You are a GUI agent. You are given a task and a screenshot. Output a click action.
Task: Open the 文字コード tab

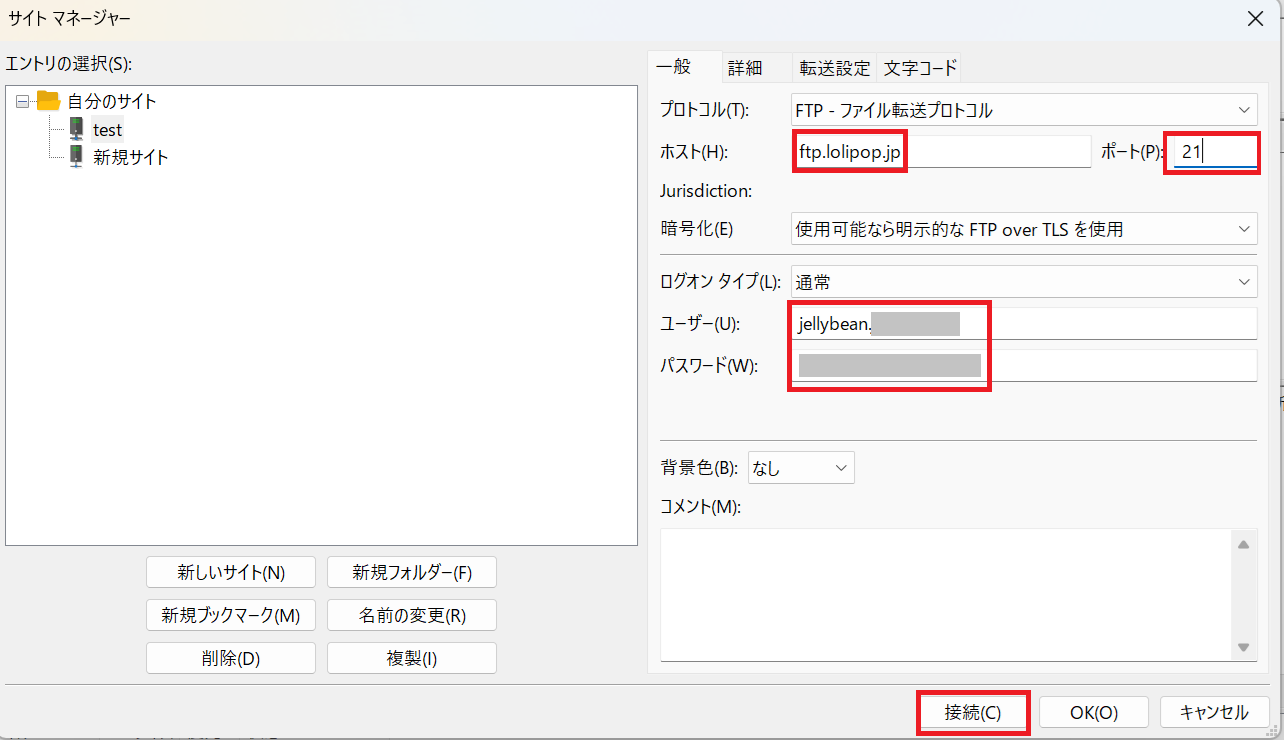tap(920, 68)
